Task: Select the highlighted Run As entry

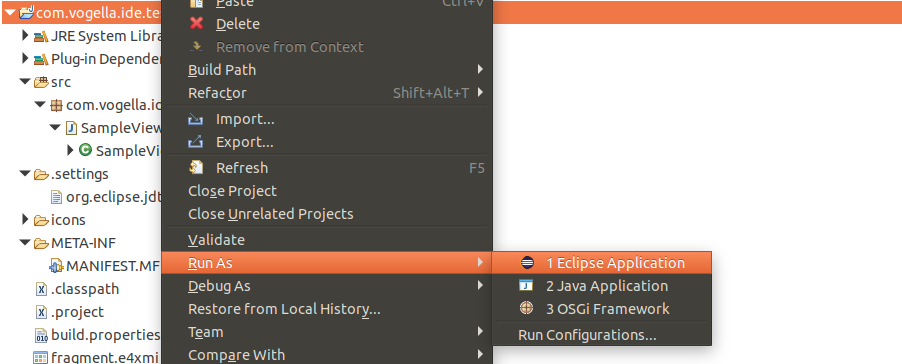Action: (x=327, y=263)
